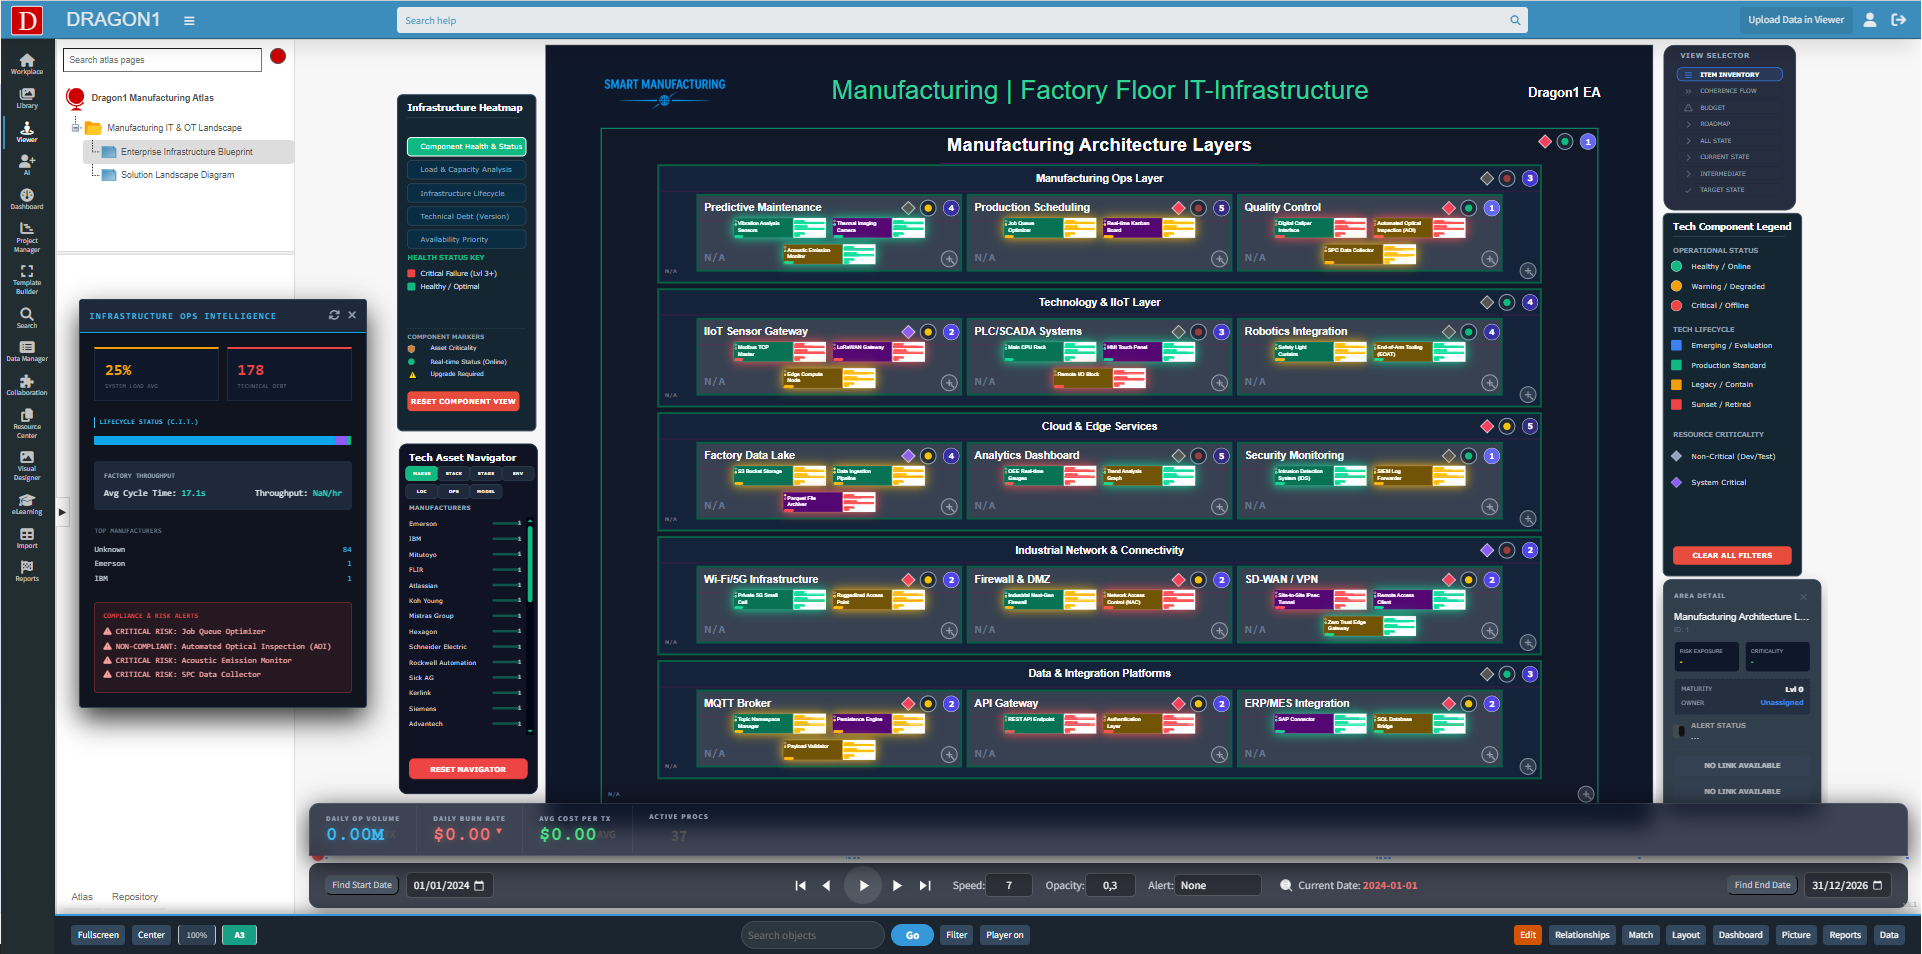This screenshot has height=954, width=1922.
Task: Open the zoom level dropdown showing 100%
Action: pos(196,935)
